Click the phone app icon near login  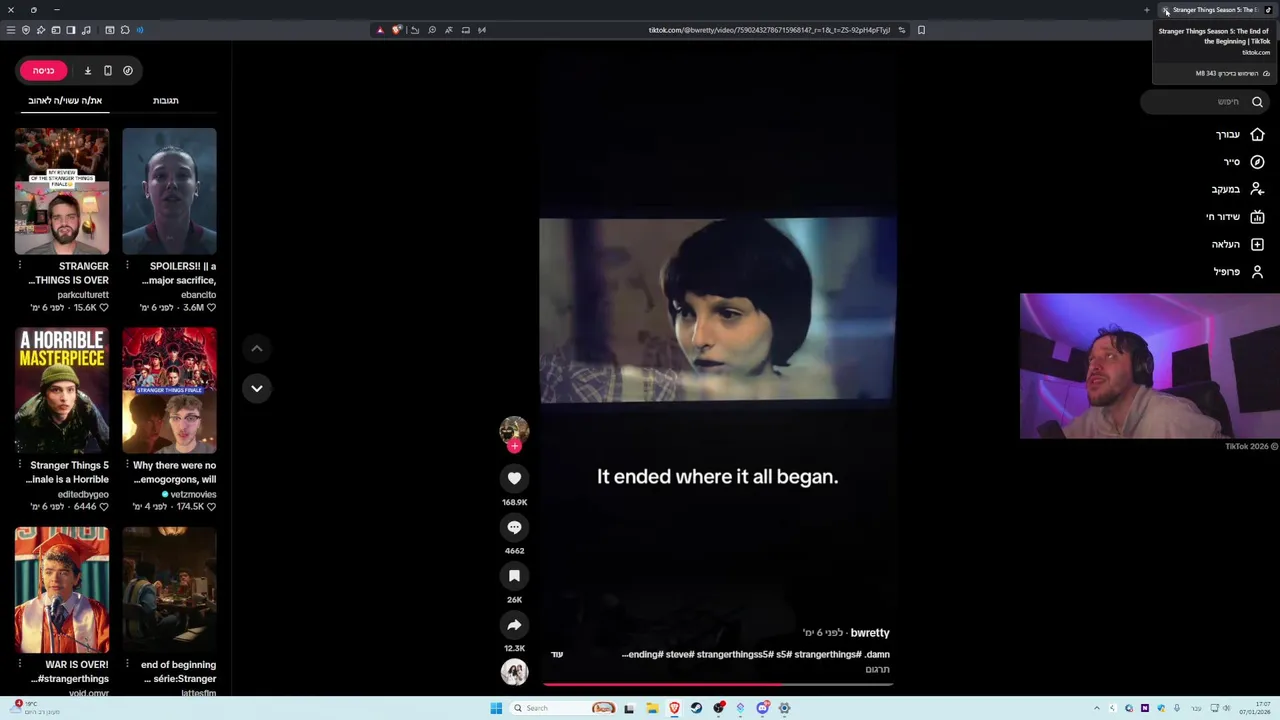(108, 70)
